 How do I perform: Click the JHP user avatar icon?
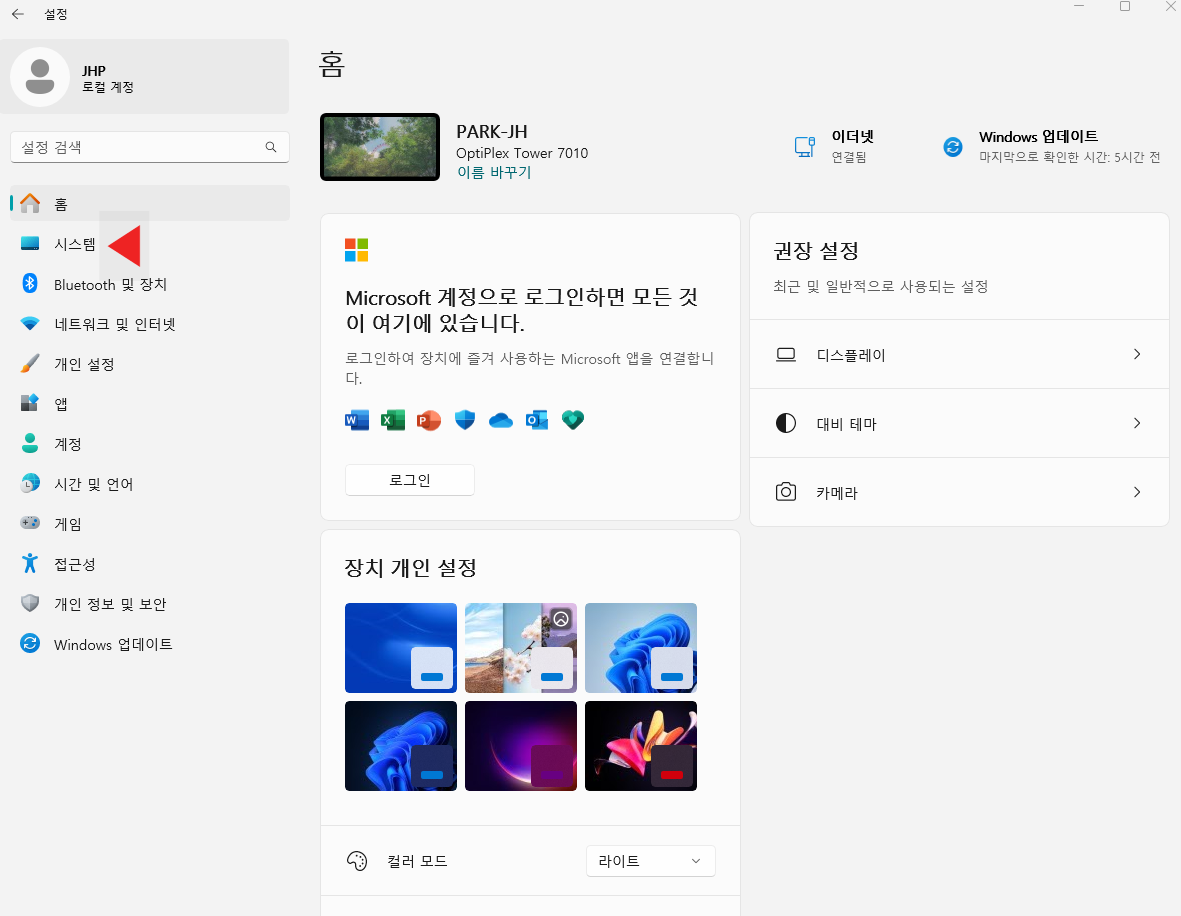pos(40,77)
